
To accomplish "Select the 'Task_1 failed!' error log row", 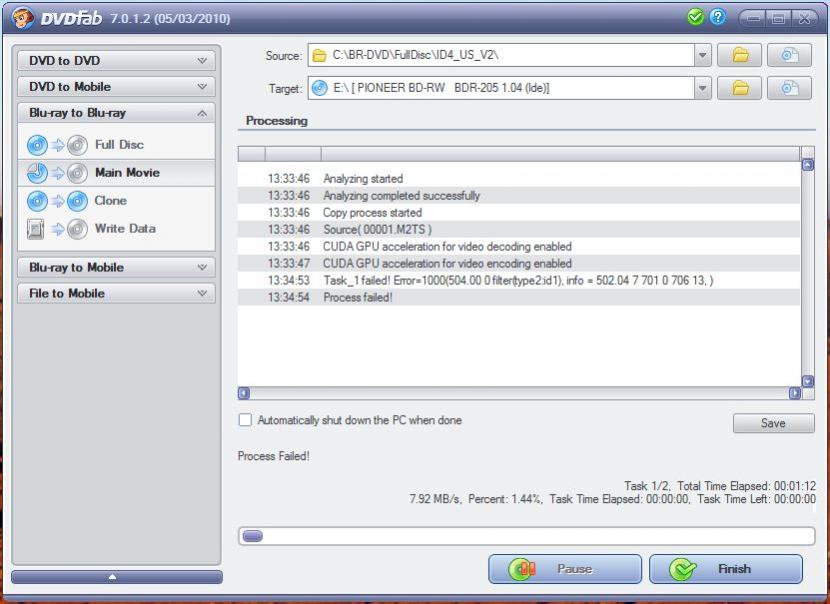I will coord(519,281).
